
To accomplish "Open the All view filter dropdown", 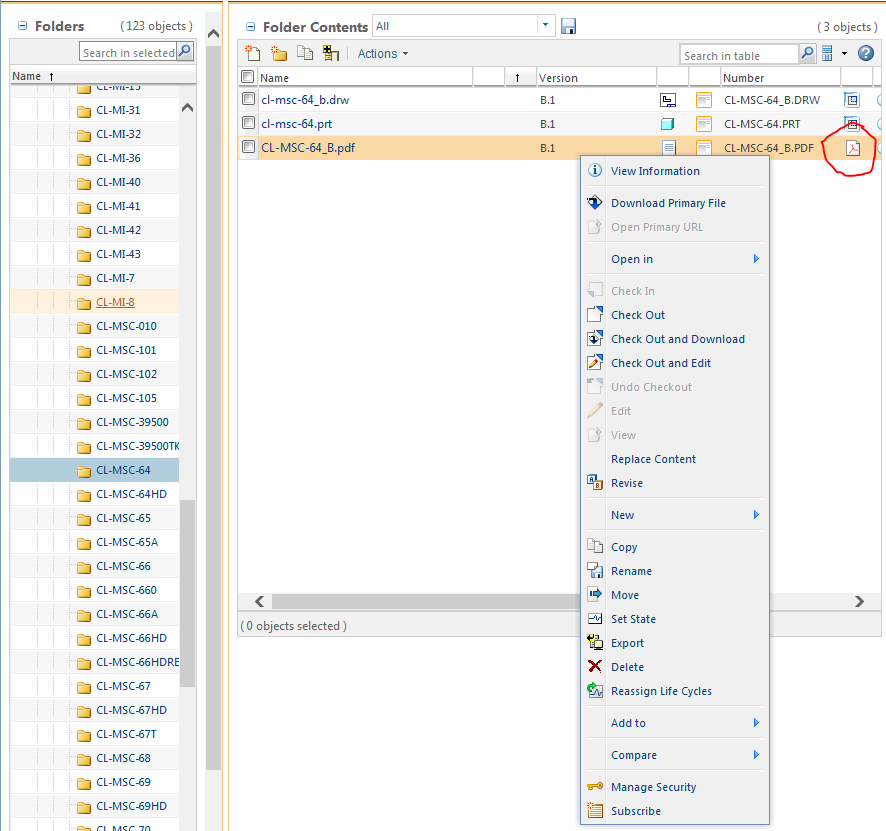I will click(x=545, y=25).
